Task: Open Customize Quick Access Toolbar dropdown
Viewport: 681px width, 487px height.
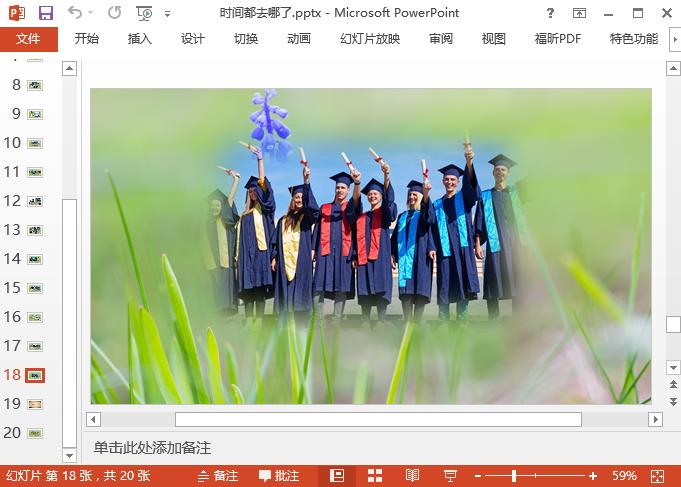Action: pyautogui.click(x=167, y=14)
